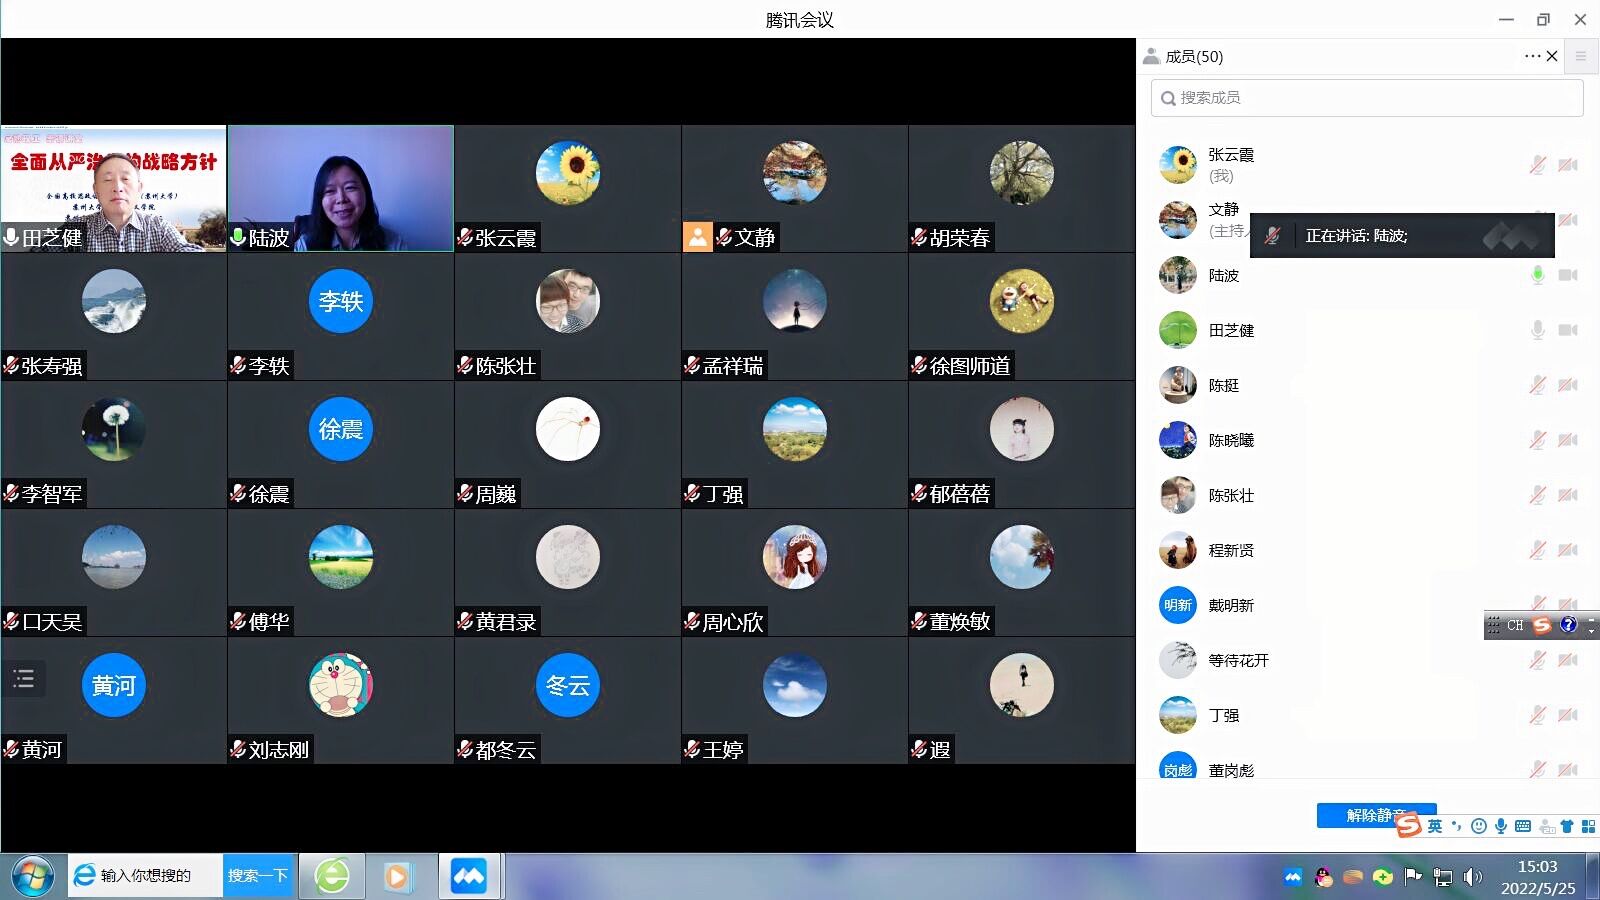Click 周心欣's anime girl avatar

[794, 557]
